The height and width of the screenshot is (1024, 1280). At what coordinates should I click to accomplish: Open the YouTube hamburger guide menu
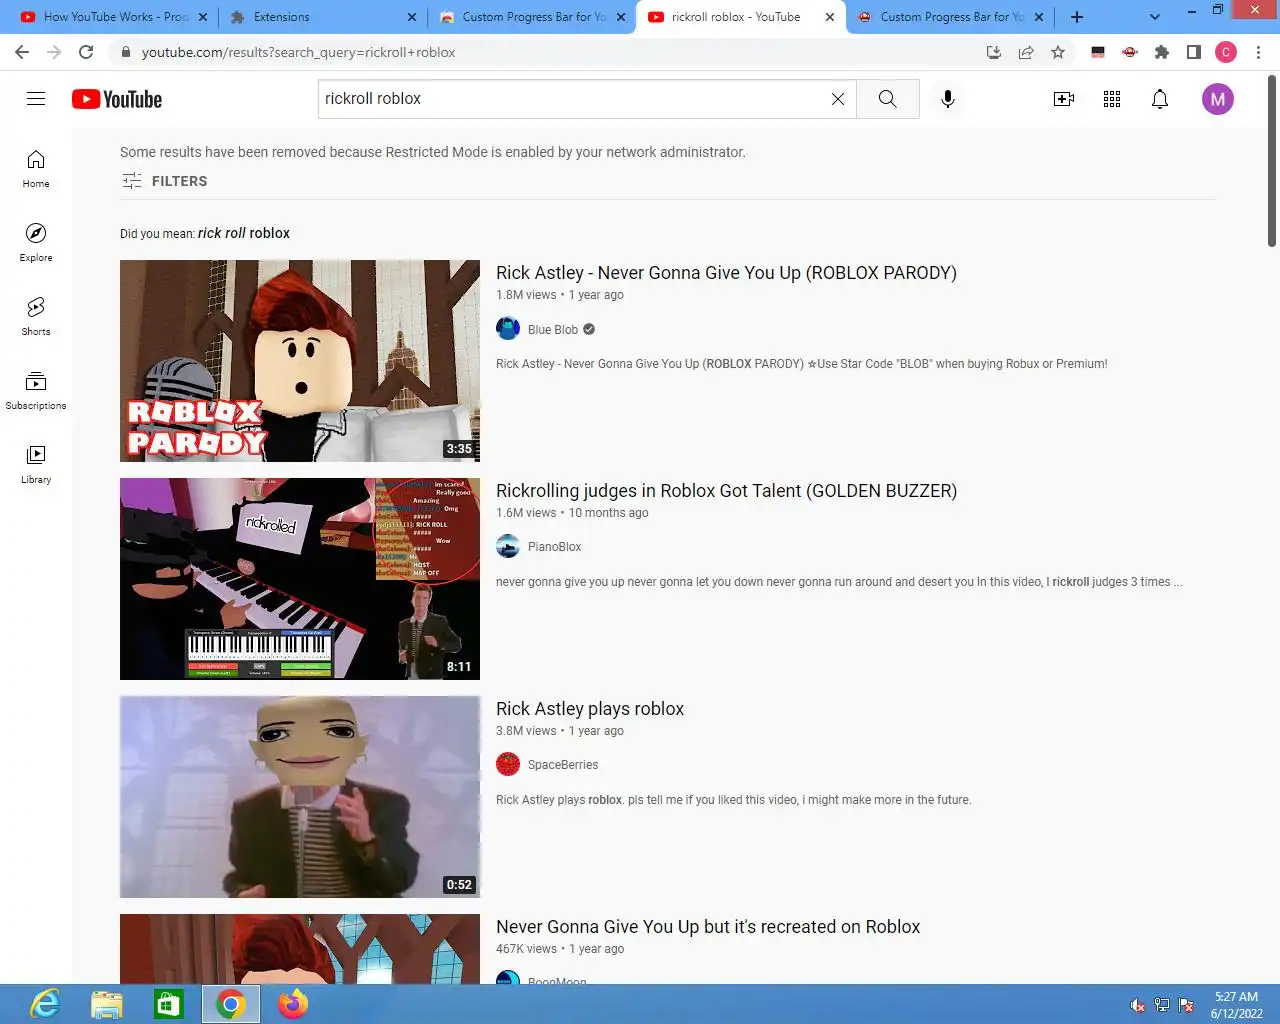coord(36,99)
